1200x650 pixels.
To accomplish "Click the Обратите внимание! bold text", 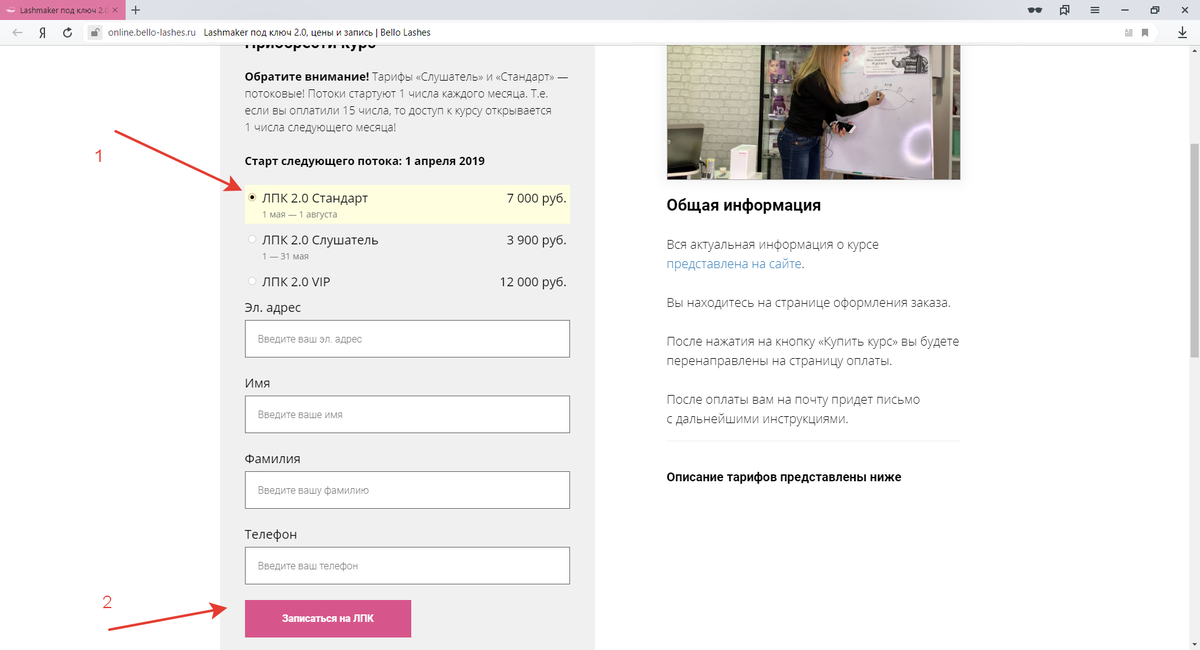I will (306, 76).
